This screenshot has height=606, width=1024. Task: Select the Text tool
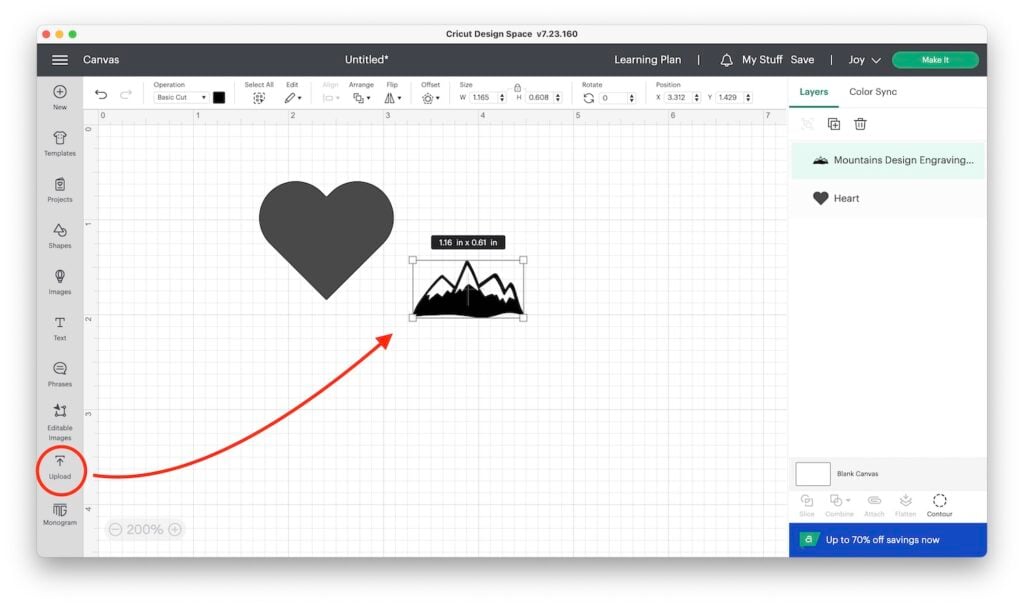[x=59, y=328]
